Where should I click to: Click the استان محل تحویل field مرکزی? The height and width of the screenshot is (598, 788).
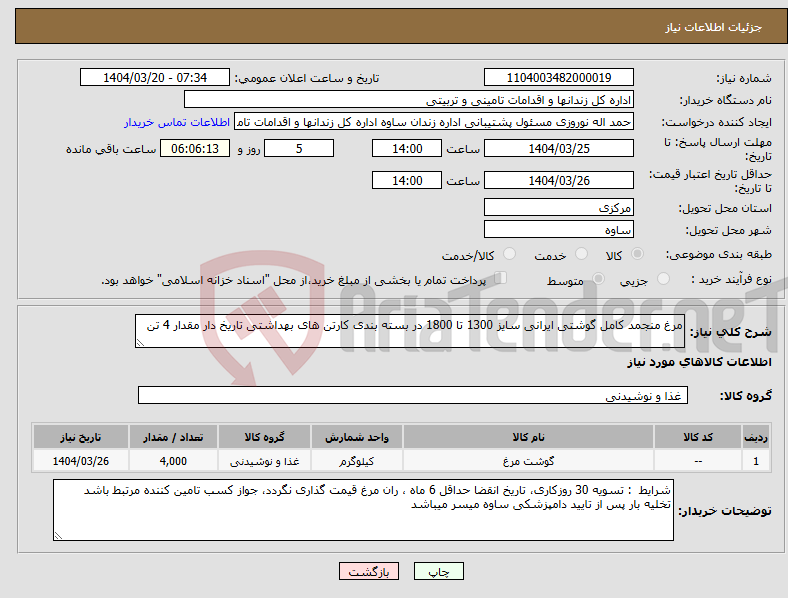[559, 207]
